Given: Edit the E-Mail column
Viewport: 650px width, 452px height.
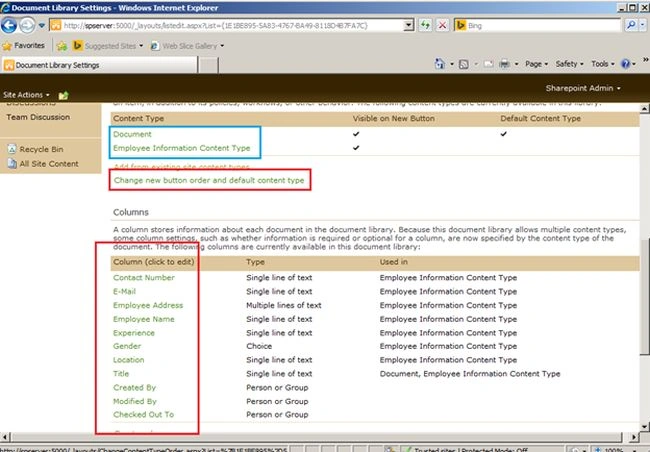Looking at the screenshot, I should (124, 292).
